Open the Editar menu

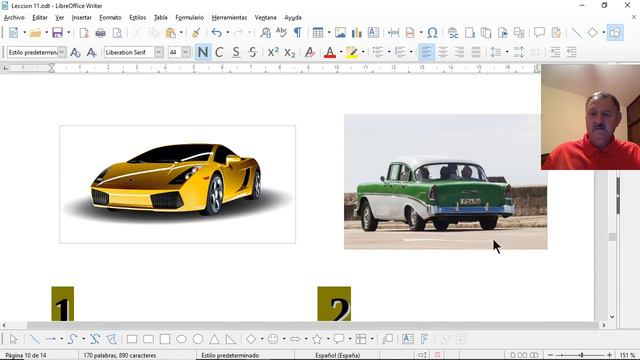click(x=40, y=18)
